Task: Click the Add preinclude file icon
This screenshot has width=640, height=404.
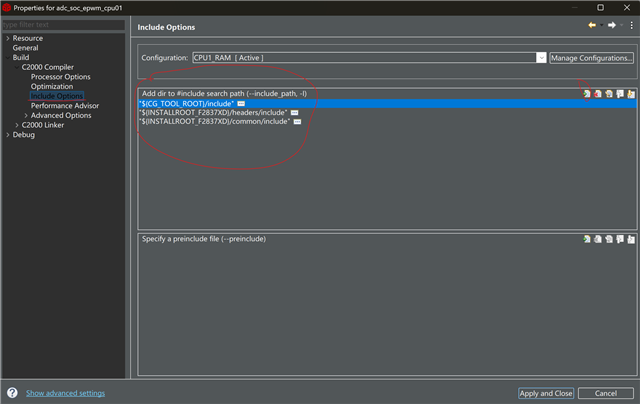Action: tap(587, 239)
